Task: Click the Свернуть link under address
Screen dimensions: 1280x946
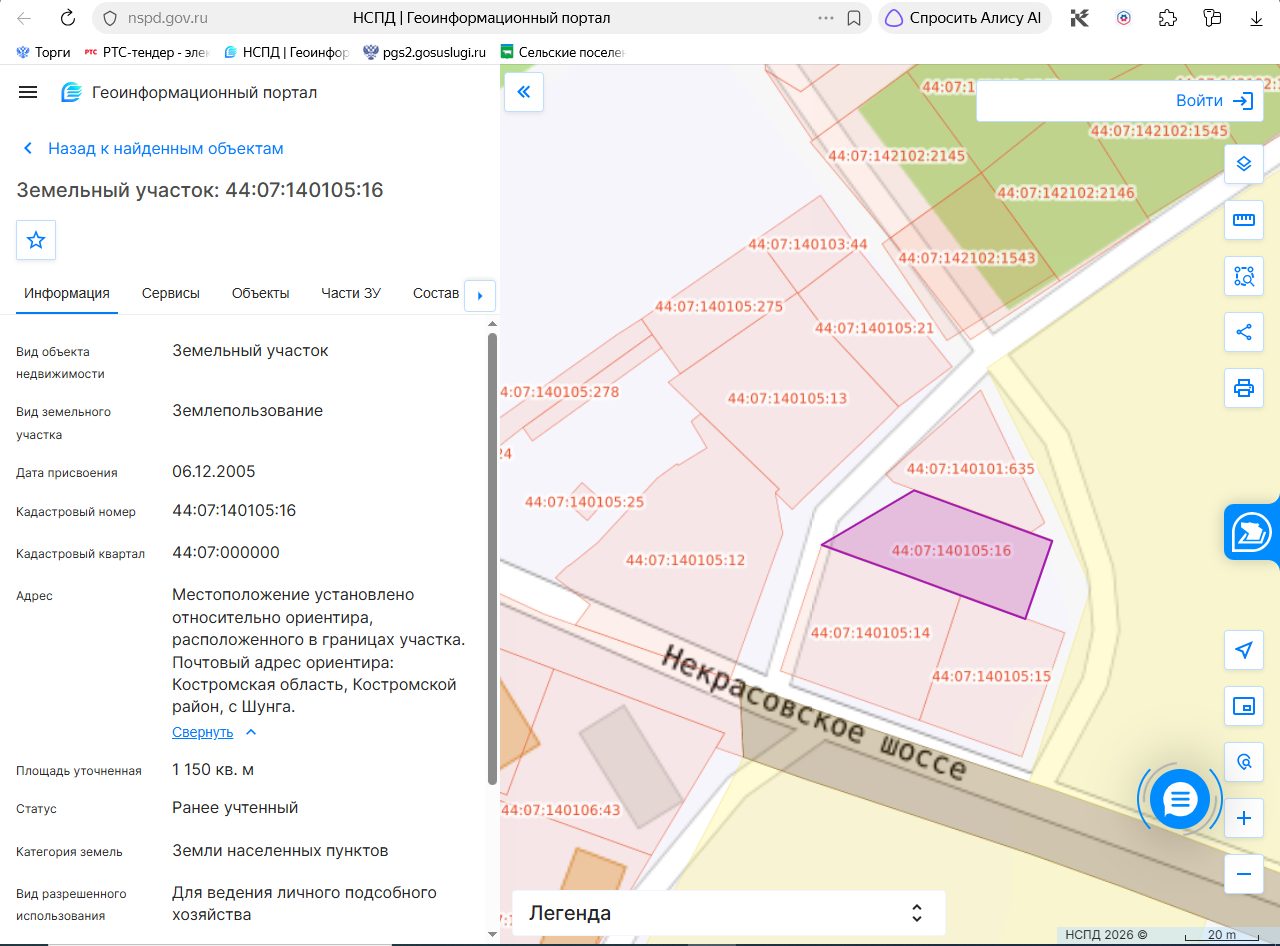Action: click(202, 732)
